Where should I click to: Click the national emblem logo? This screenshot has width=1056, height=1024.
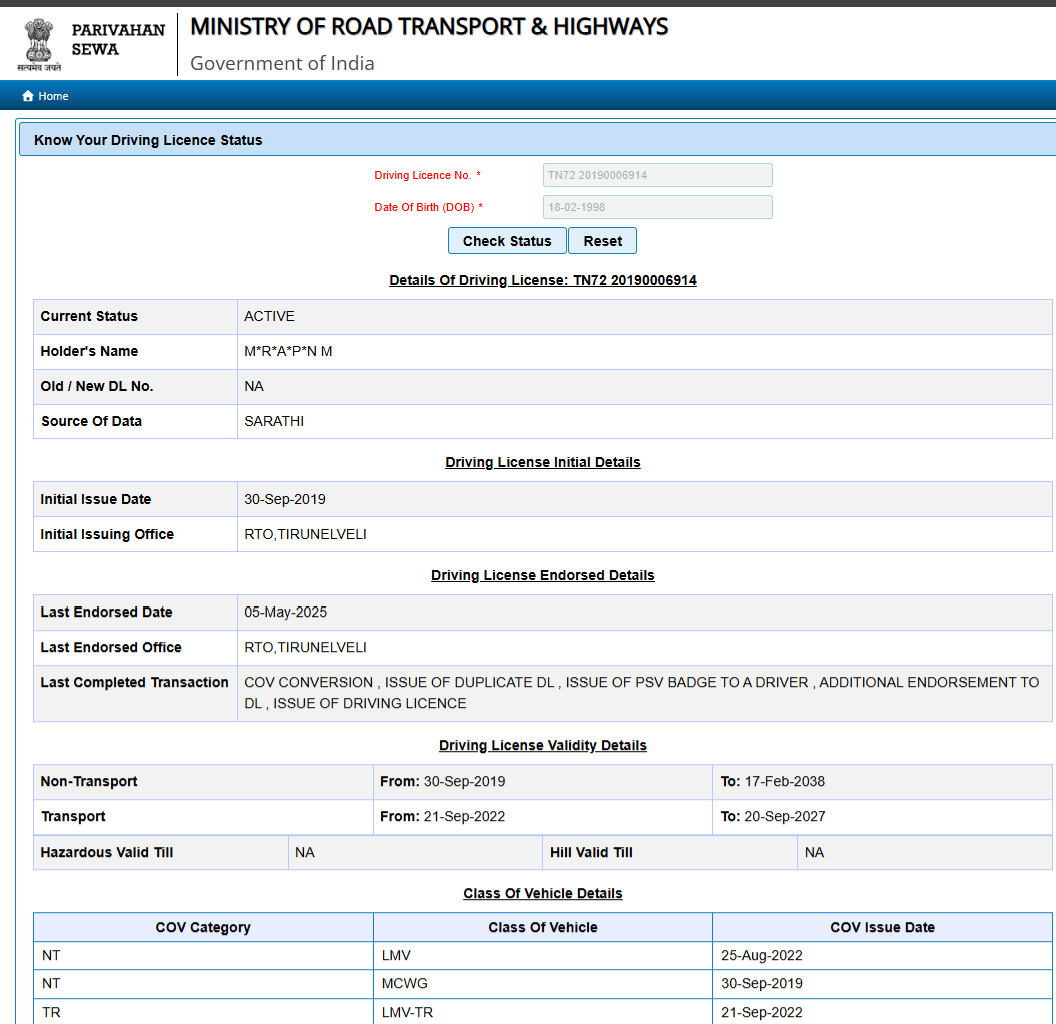point(39,44)
